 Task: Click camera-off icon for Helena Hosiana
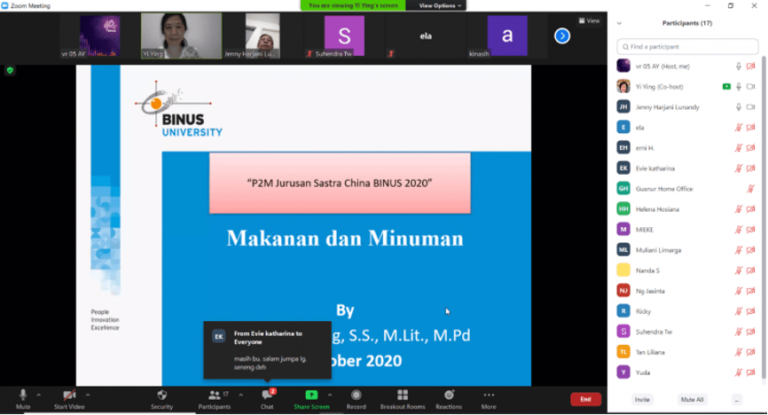[751, 209]
